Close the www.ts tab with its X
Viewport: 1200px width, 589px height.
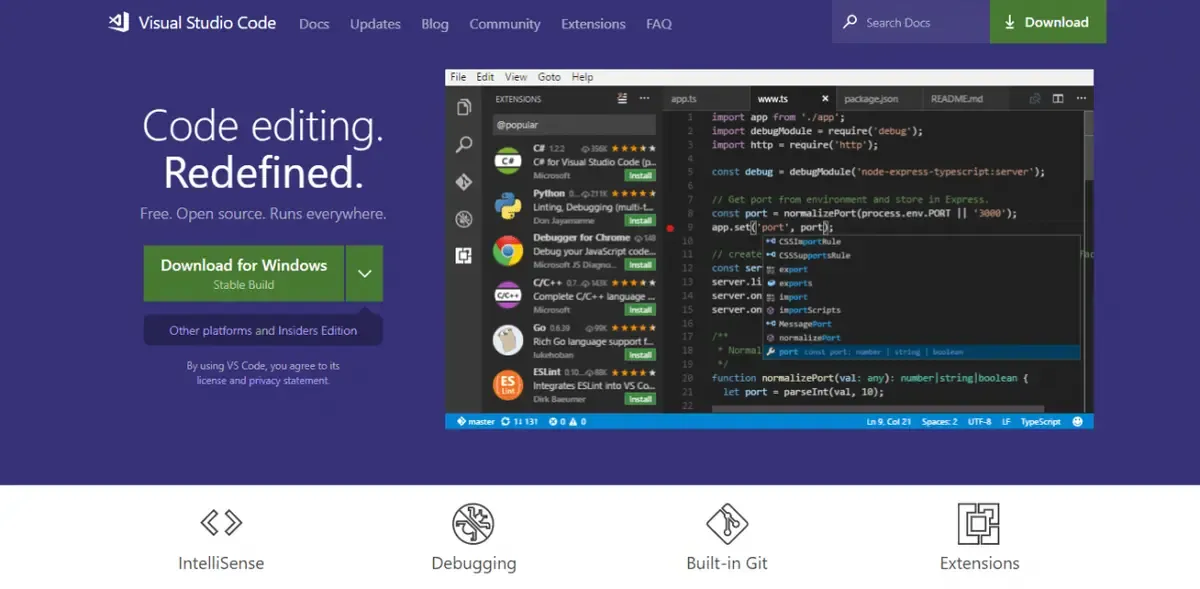click(x=825, y=99)
